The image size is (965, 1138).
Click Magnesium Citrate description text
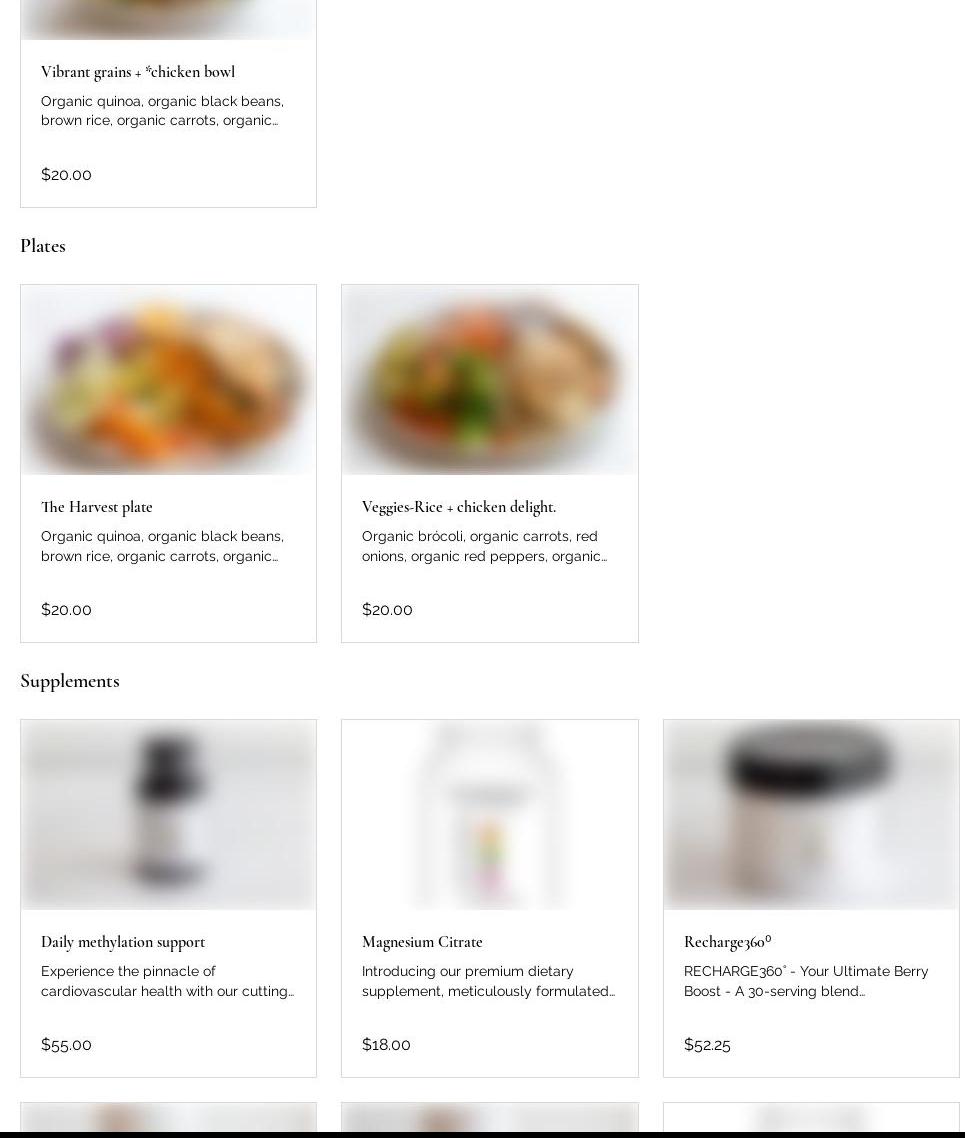point(488,981)
